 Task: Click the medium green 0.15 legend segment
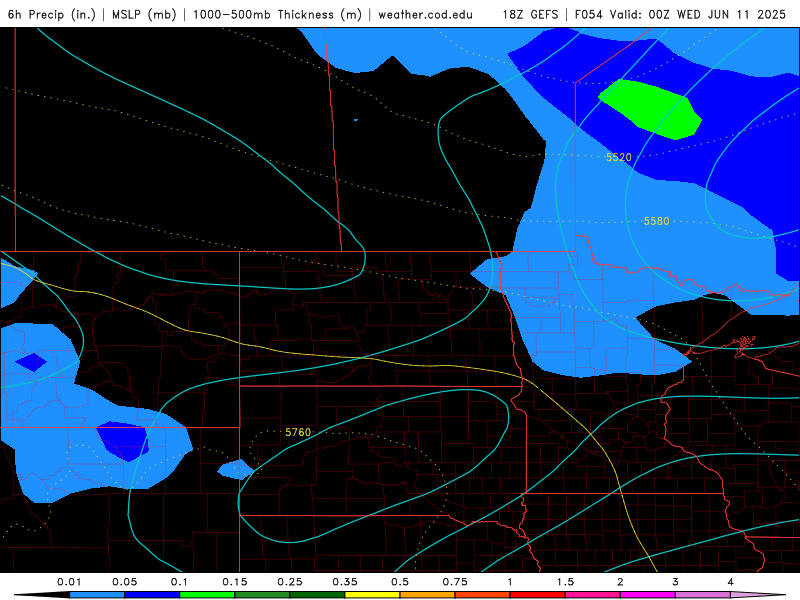262,595
